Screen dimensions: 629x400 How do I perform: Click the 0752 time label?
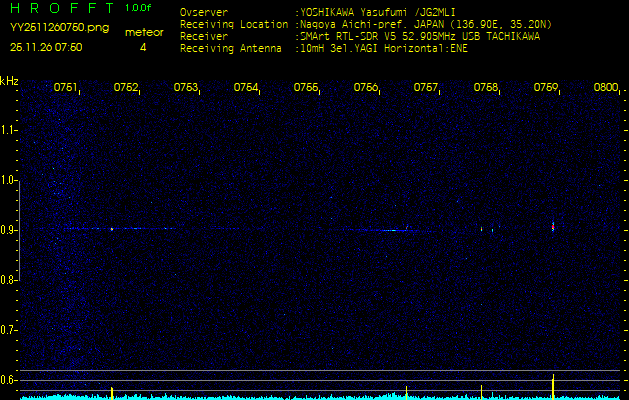pos(126,87)
